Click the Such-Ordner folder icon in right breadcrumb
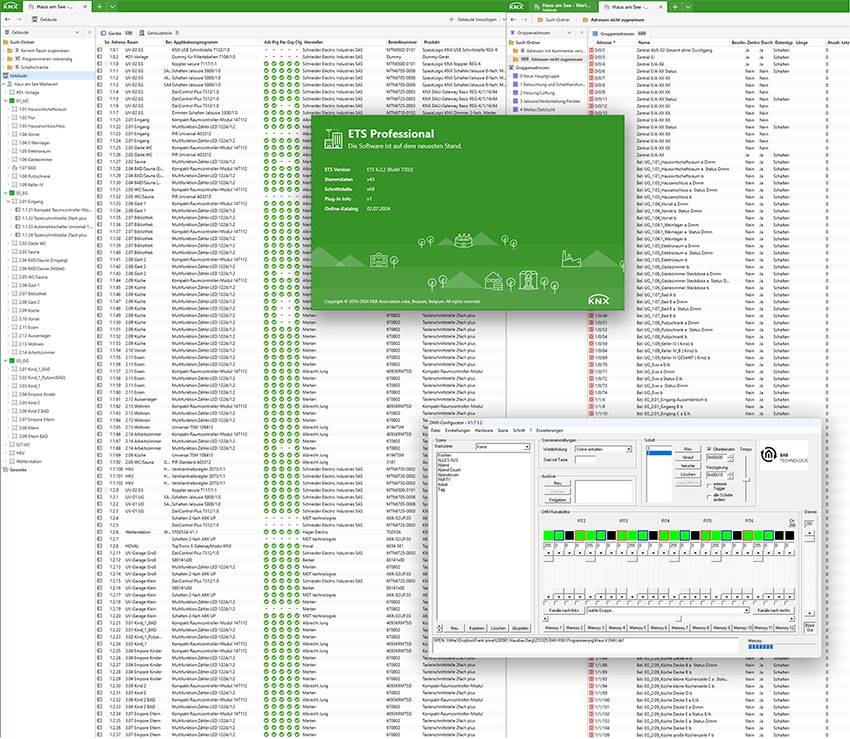The height and width of the screenshot is (739, 850). tap(540, 20)
